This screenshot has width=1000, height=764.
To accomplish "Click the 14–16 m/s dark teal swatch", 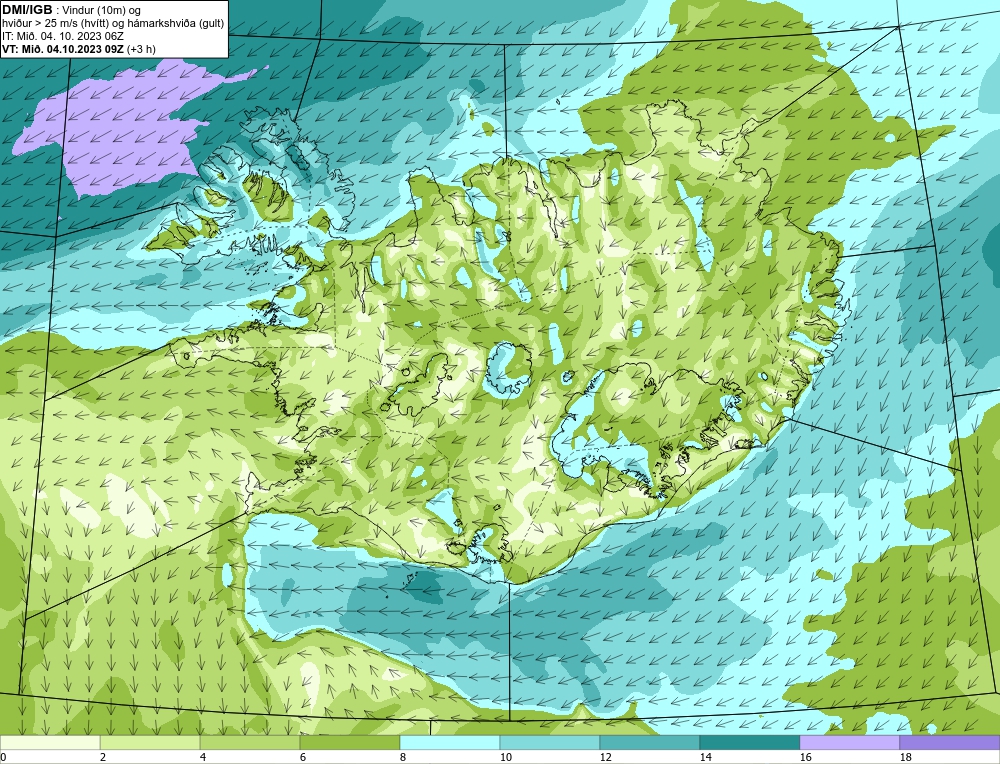I will coord(749,743).
